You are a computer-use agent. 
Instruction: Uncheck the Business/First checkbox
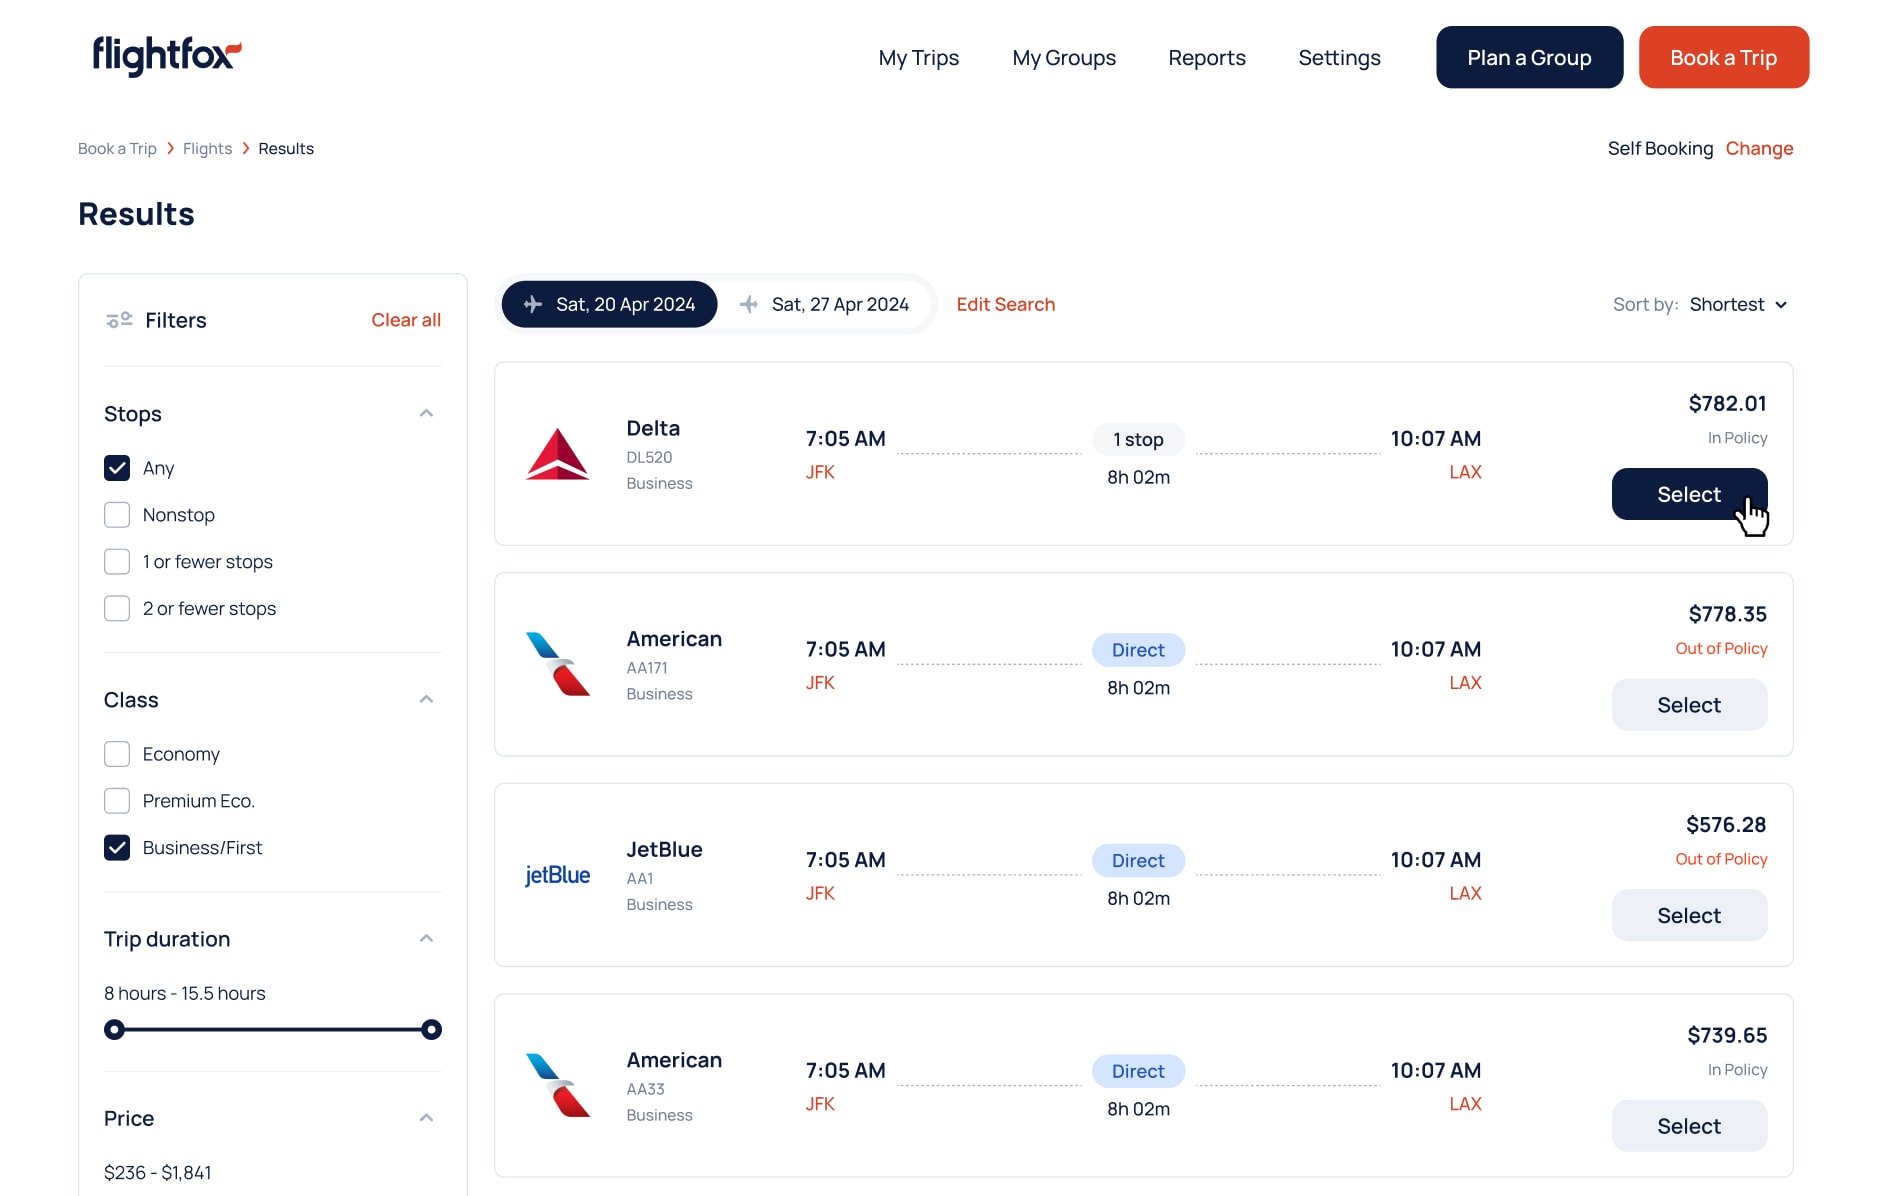[117, 848]
